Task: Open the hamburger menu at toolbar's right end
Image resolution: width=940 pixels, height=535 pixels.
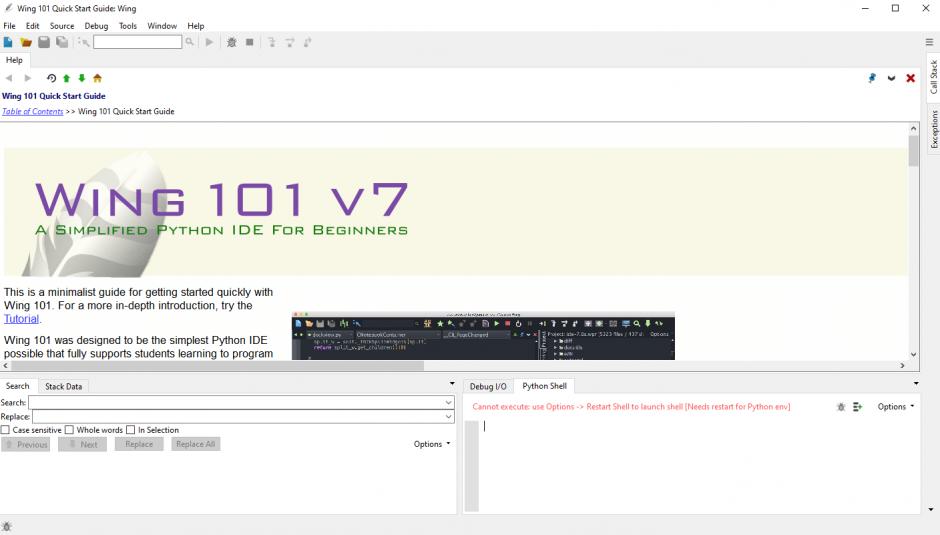Action: pos(929,42)
